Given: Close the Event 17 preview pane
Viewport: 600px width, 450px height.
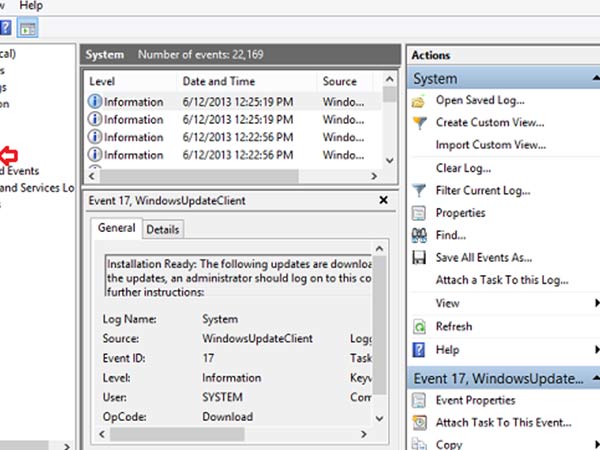Looking at the screenshot, I should pyautogui.click(x=383, y=200).
